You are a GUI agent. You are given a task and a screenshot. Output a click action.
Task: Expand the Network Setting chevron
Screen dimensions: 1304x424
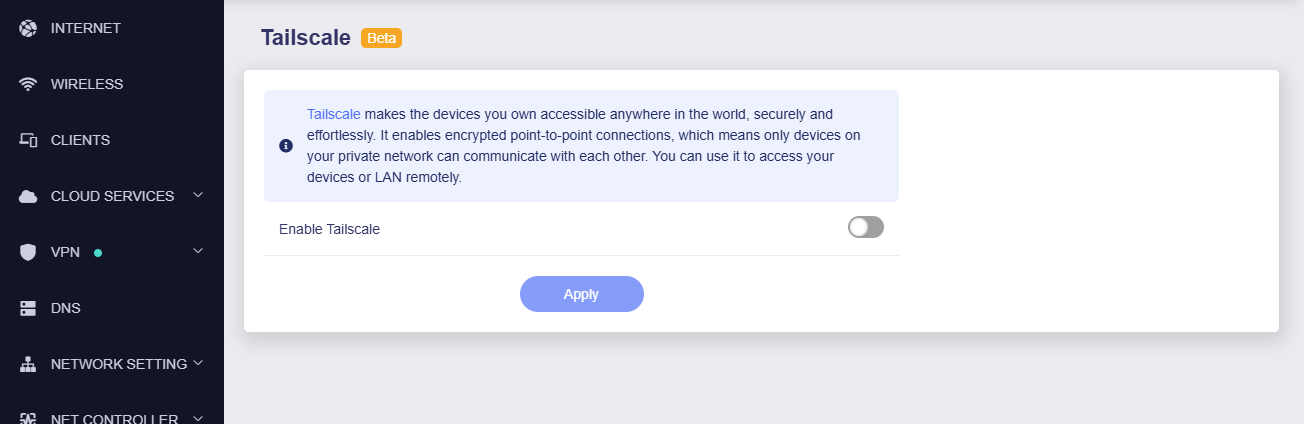tap(198, 362)
